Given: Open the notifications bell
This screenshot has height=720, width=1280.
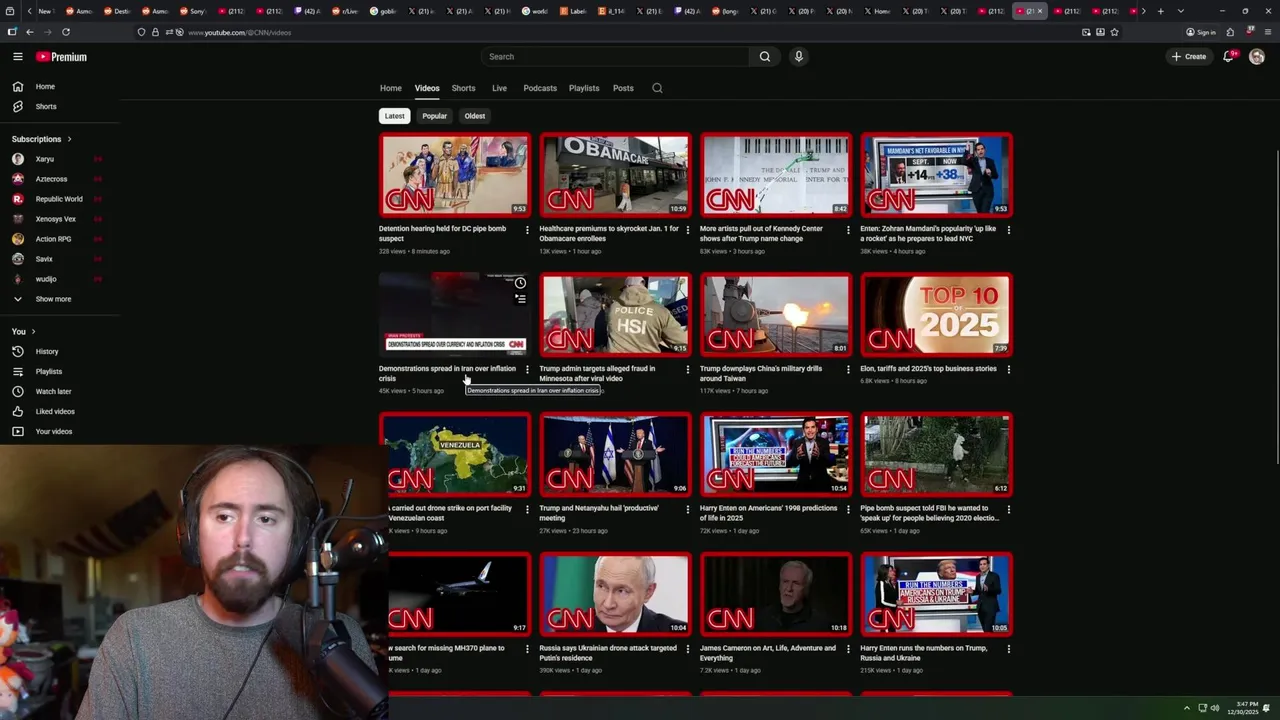Looking at the screenshot, I should pos(1228,57).
